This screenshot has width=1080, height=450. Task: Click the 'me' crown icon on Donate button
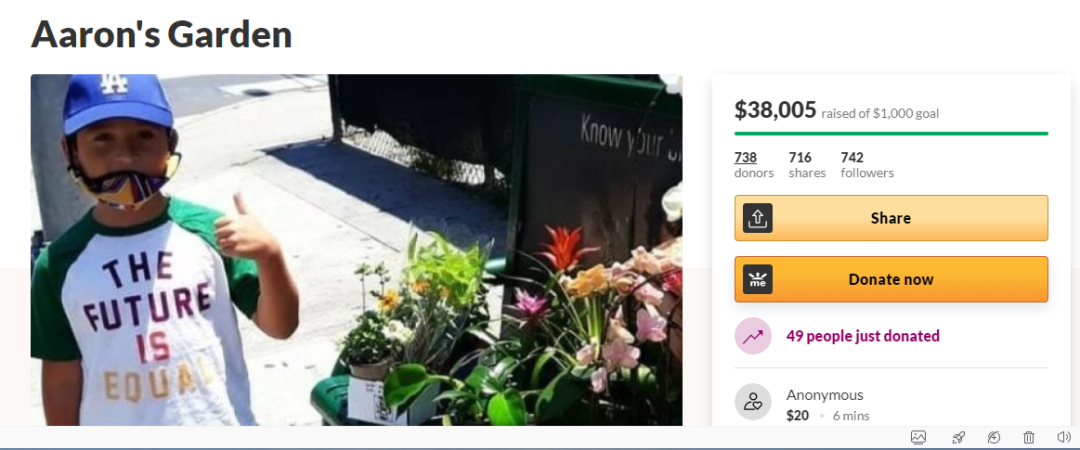tap(758, 279)
